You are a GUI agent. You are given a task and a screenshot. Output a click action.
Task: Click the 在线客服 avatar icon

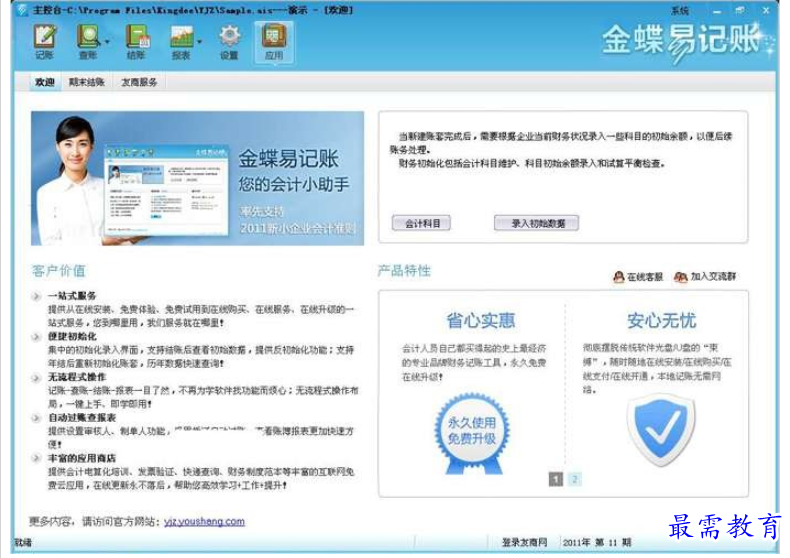[619, 276]
